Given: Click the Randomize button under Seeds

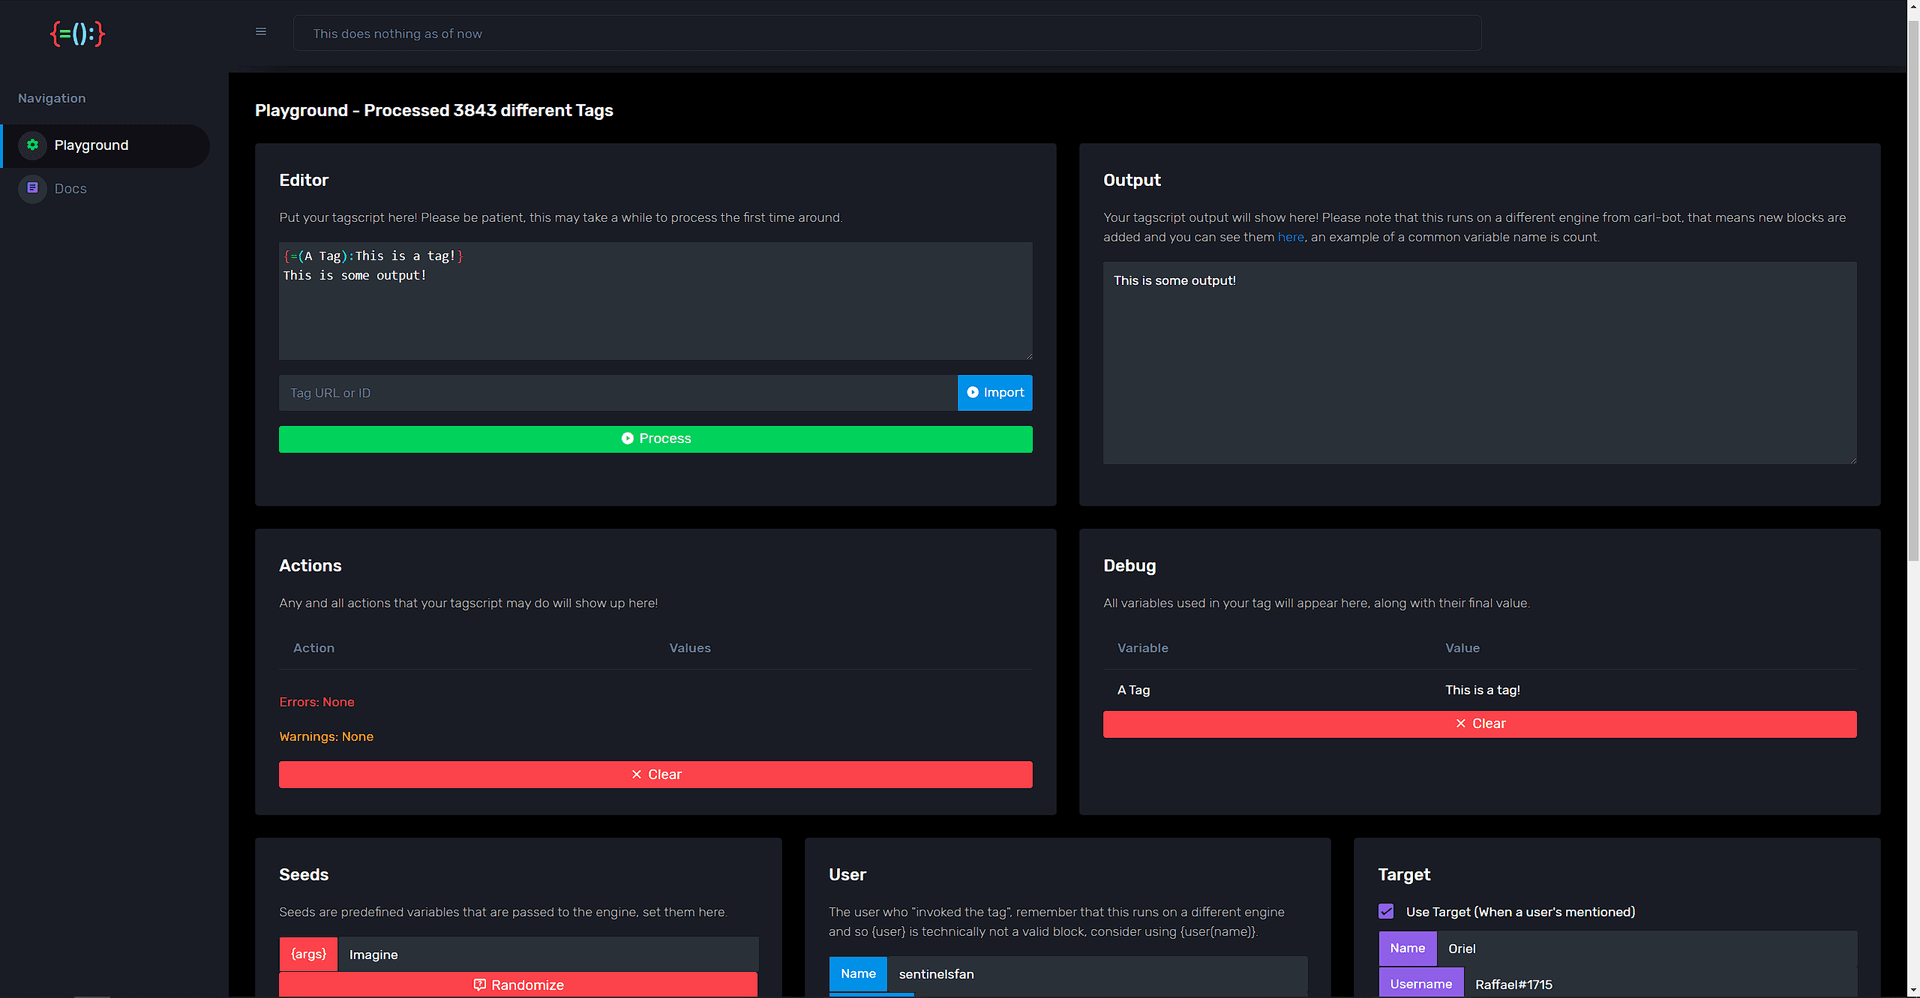Looking at the screenshot, I should click(x=518, y=985).
